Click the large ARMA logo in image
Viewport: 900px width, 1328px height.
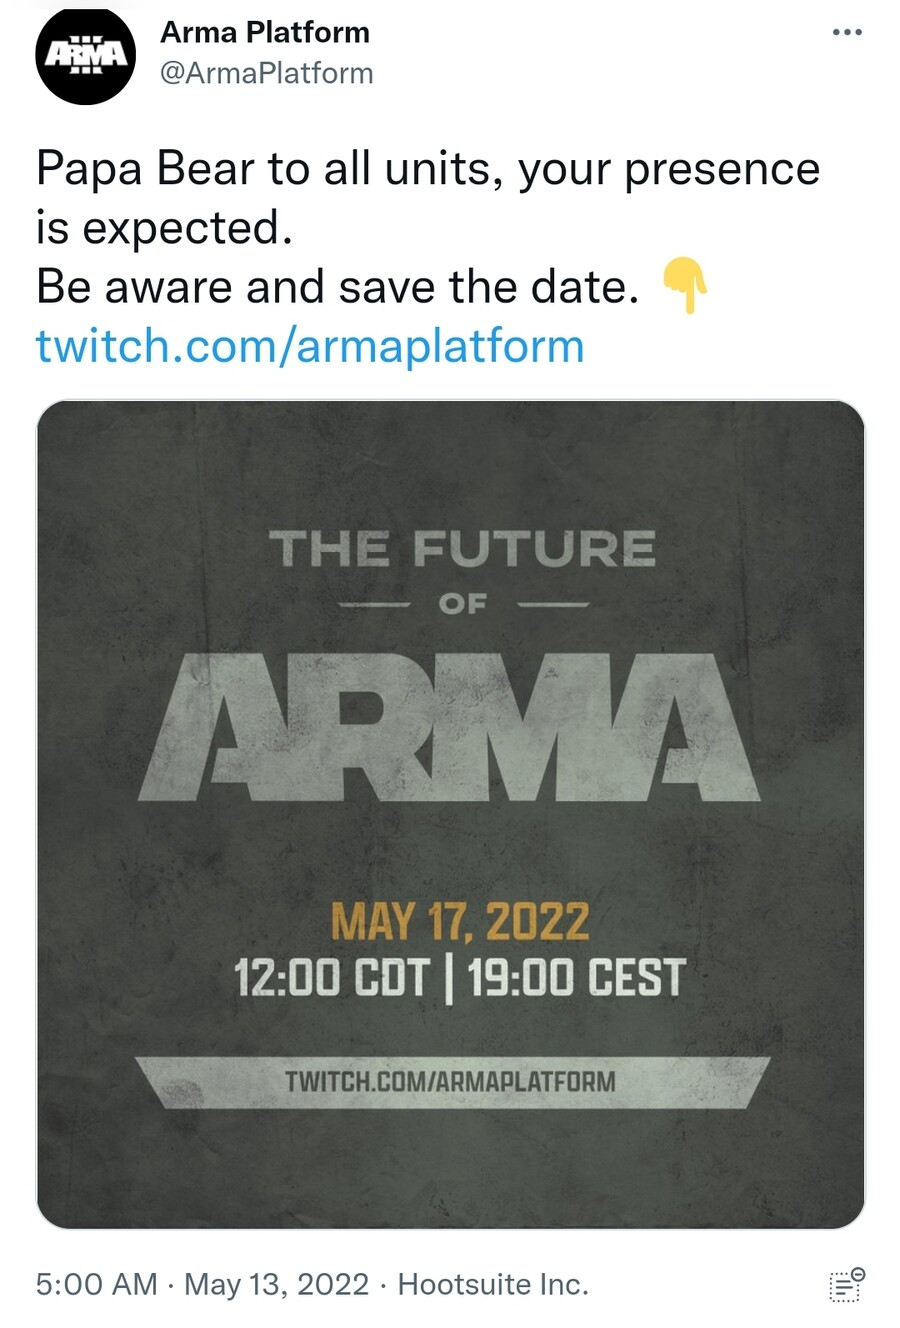pyautogui.click(x=450, y=728)
